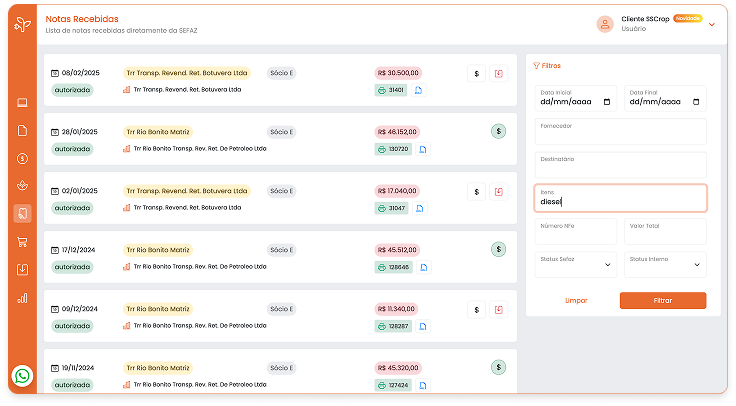
Task: Click the dollar coin sidebar icon
Action: [x=23, y=158]
